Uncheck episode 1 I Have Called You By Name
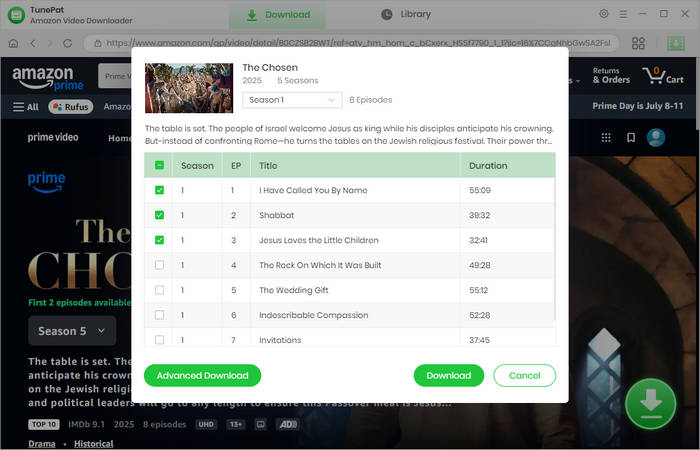Viewport: 700px width, 450px height. [160, 190]
